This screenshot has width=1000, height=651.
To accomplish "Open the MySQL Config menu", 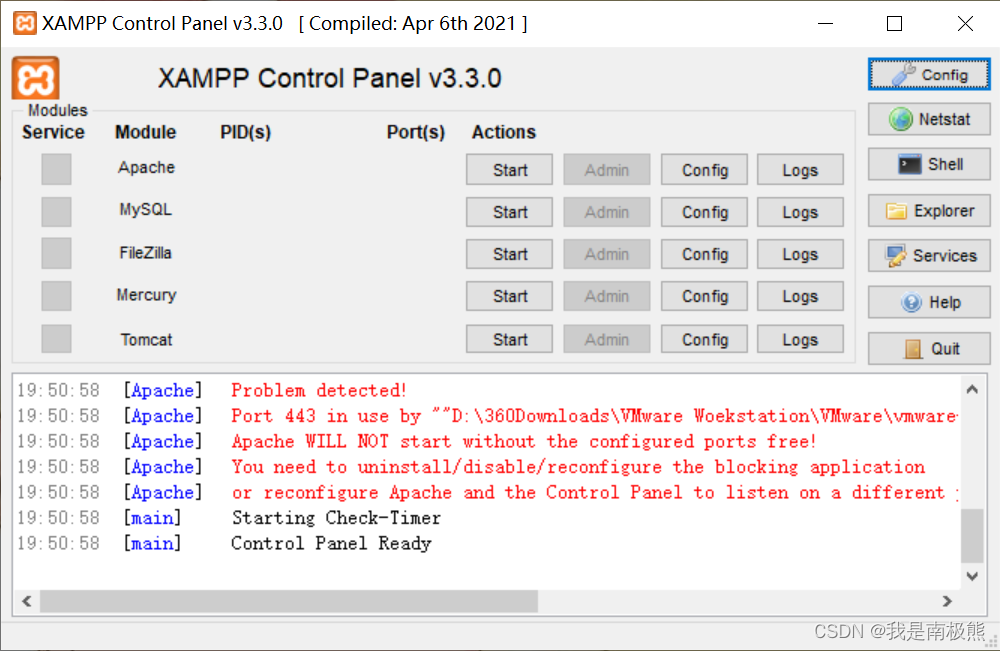I will click(705, 212).
